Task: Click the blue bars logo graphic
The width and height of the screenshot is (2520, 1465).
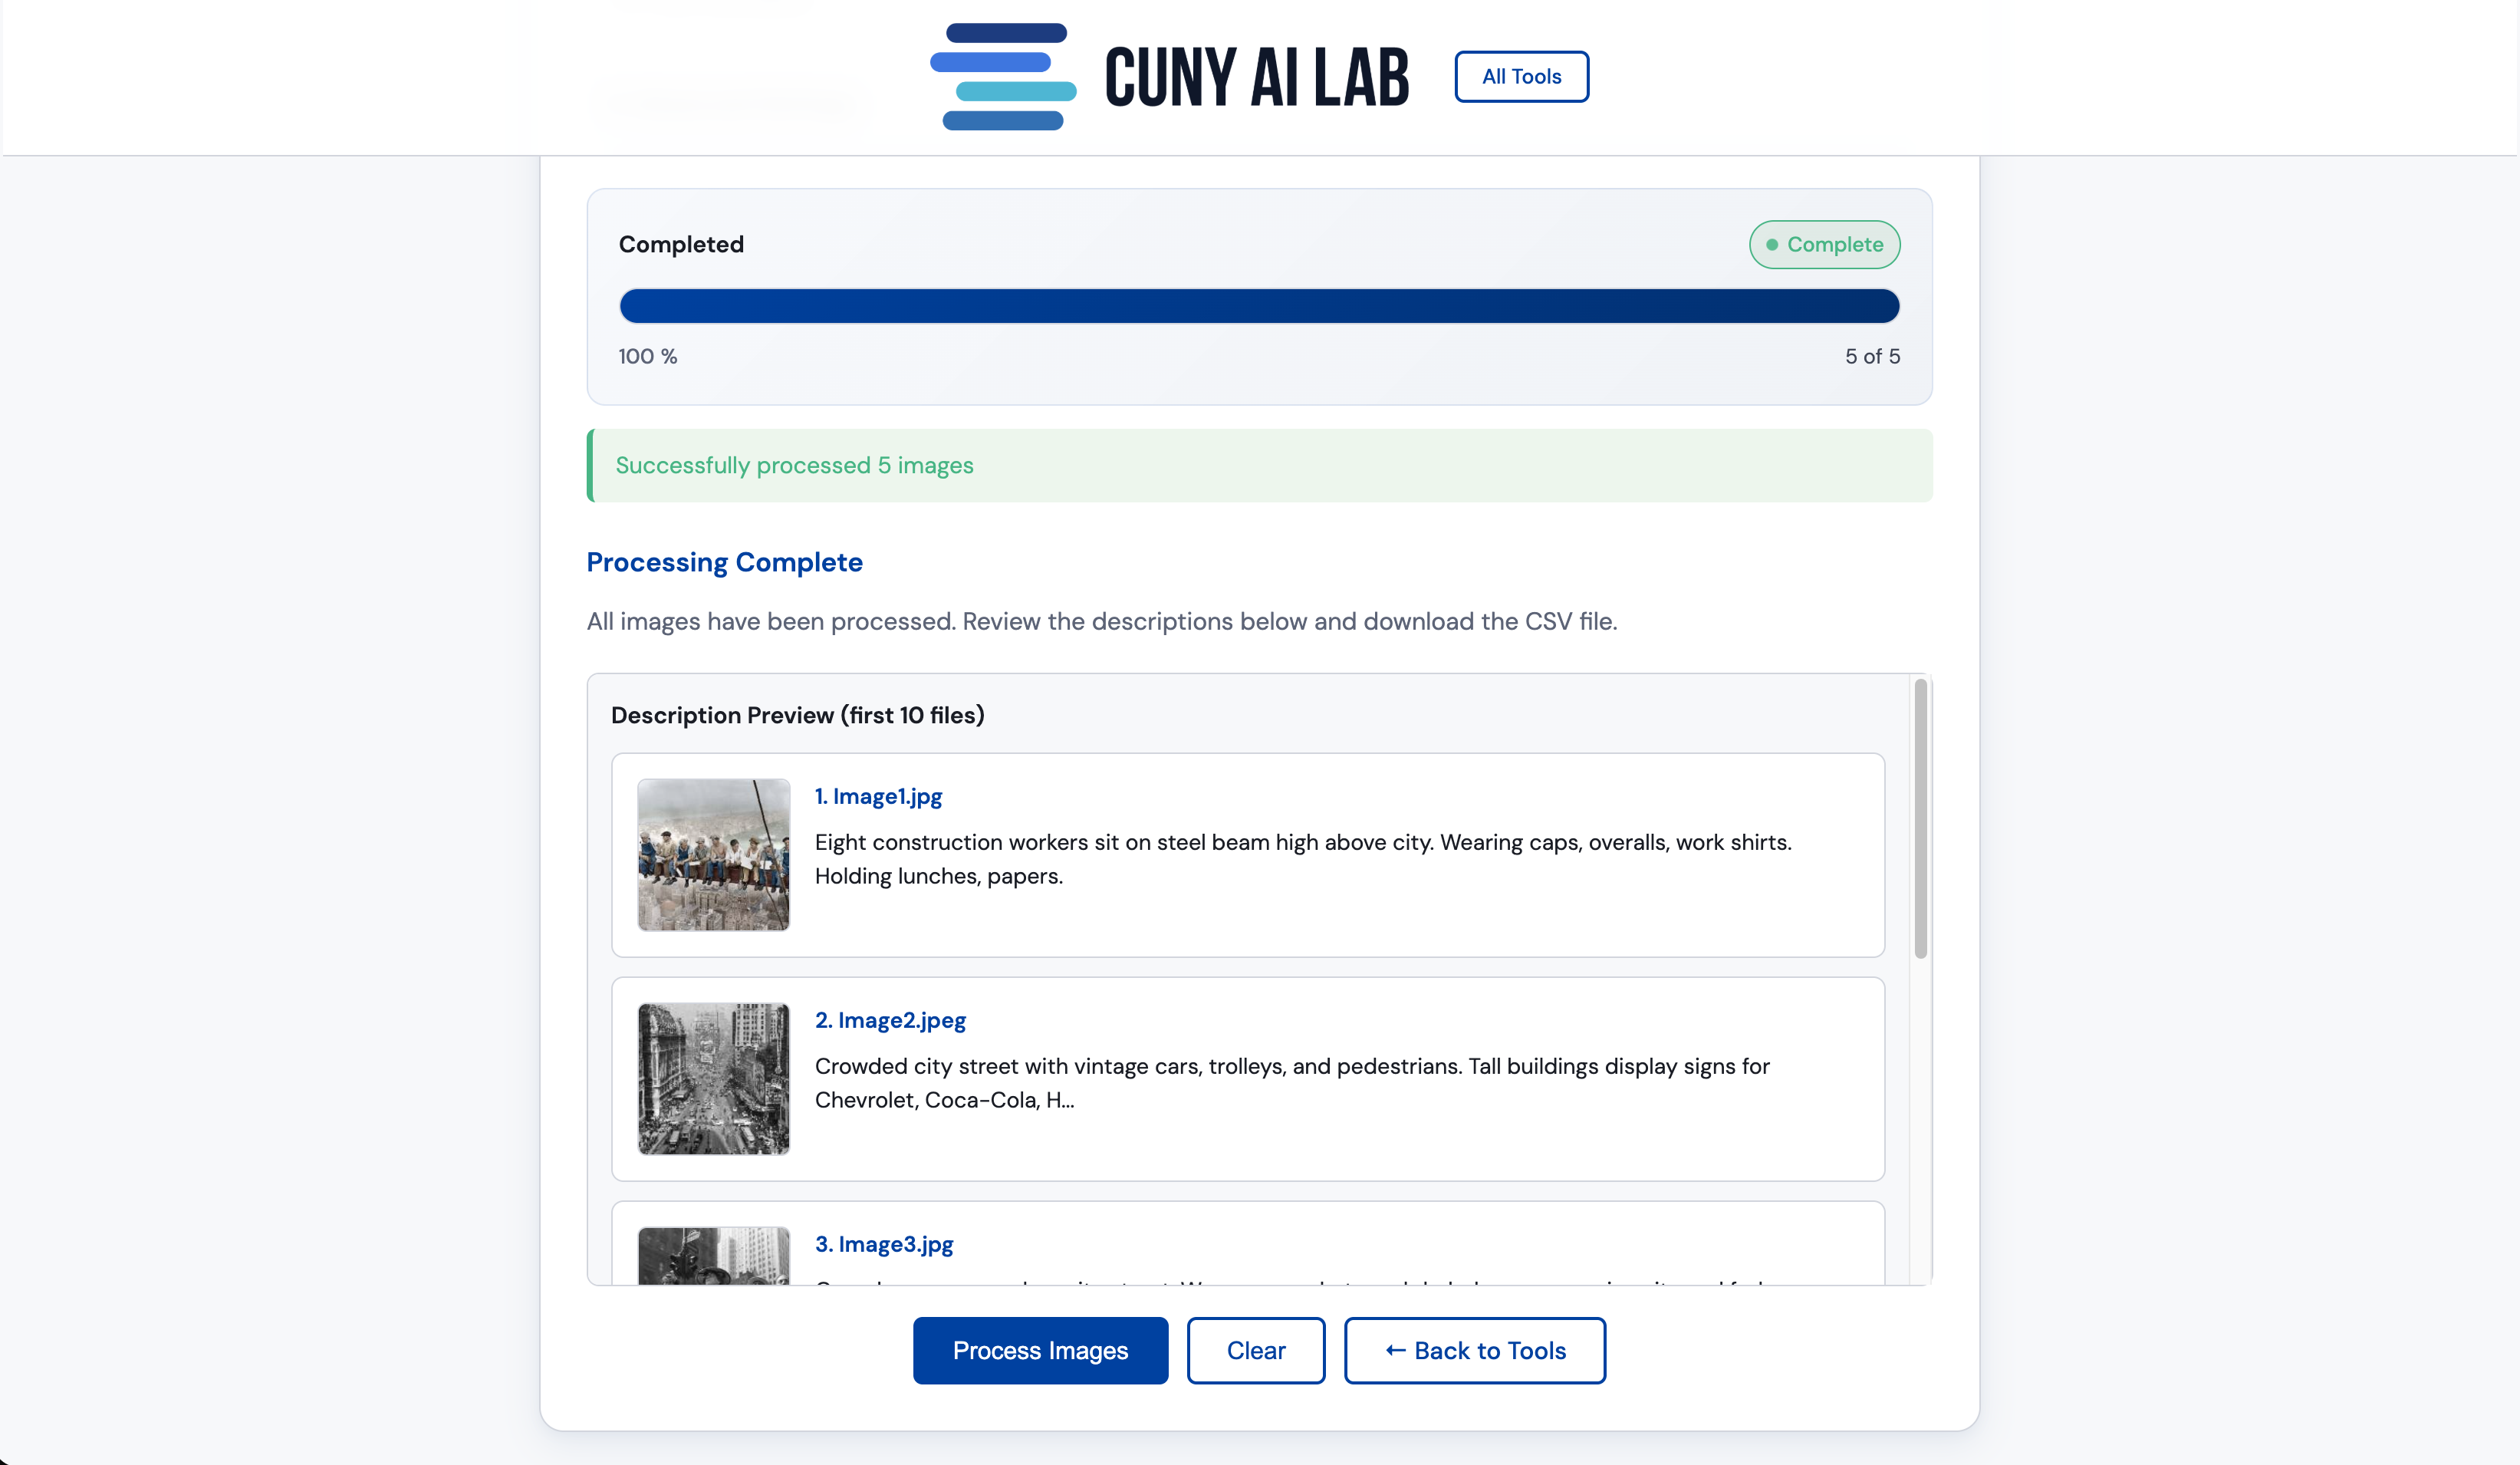Action: pos(1003,76)
